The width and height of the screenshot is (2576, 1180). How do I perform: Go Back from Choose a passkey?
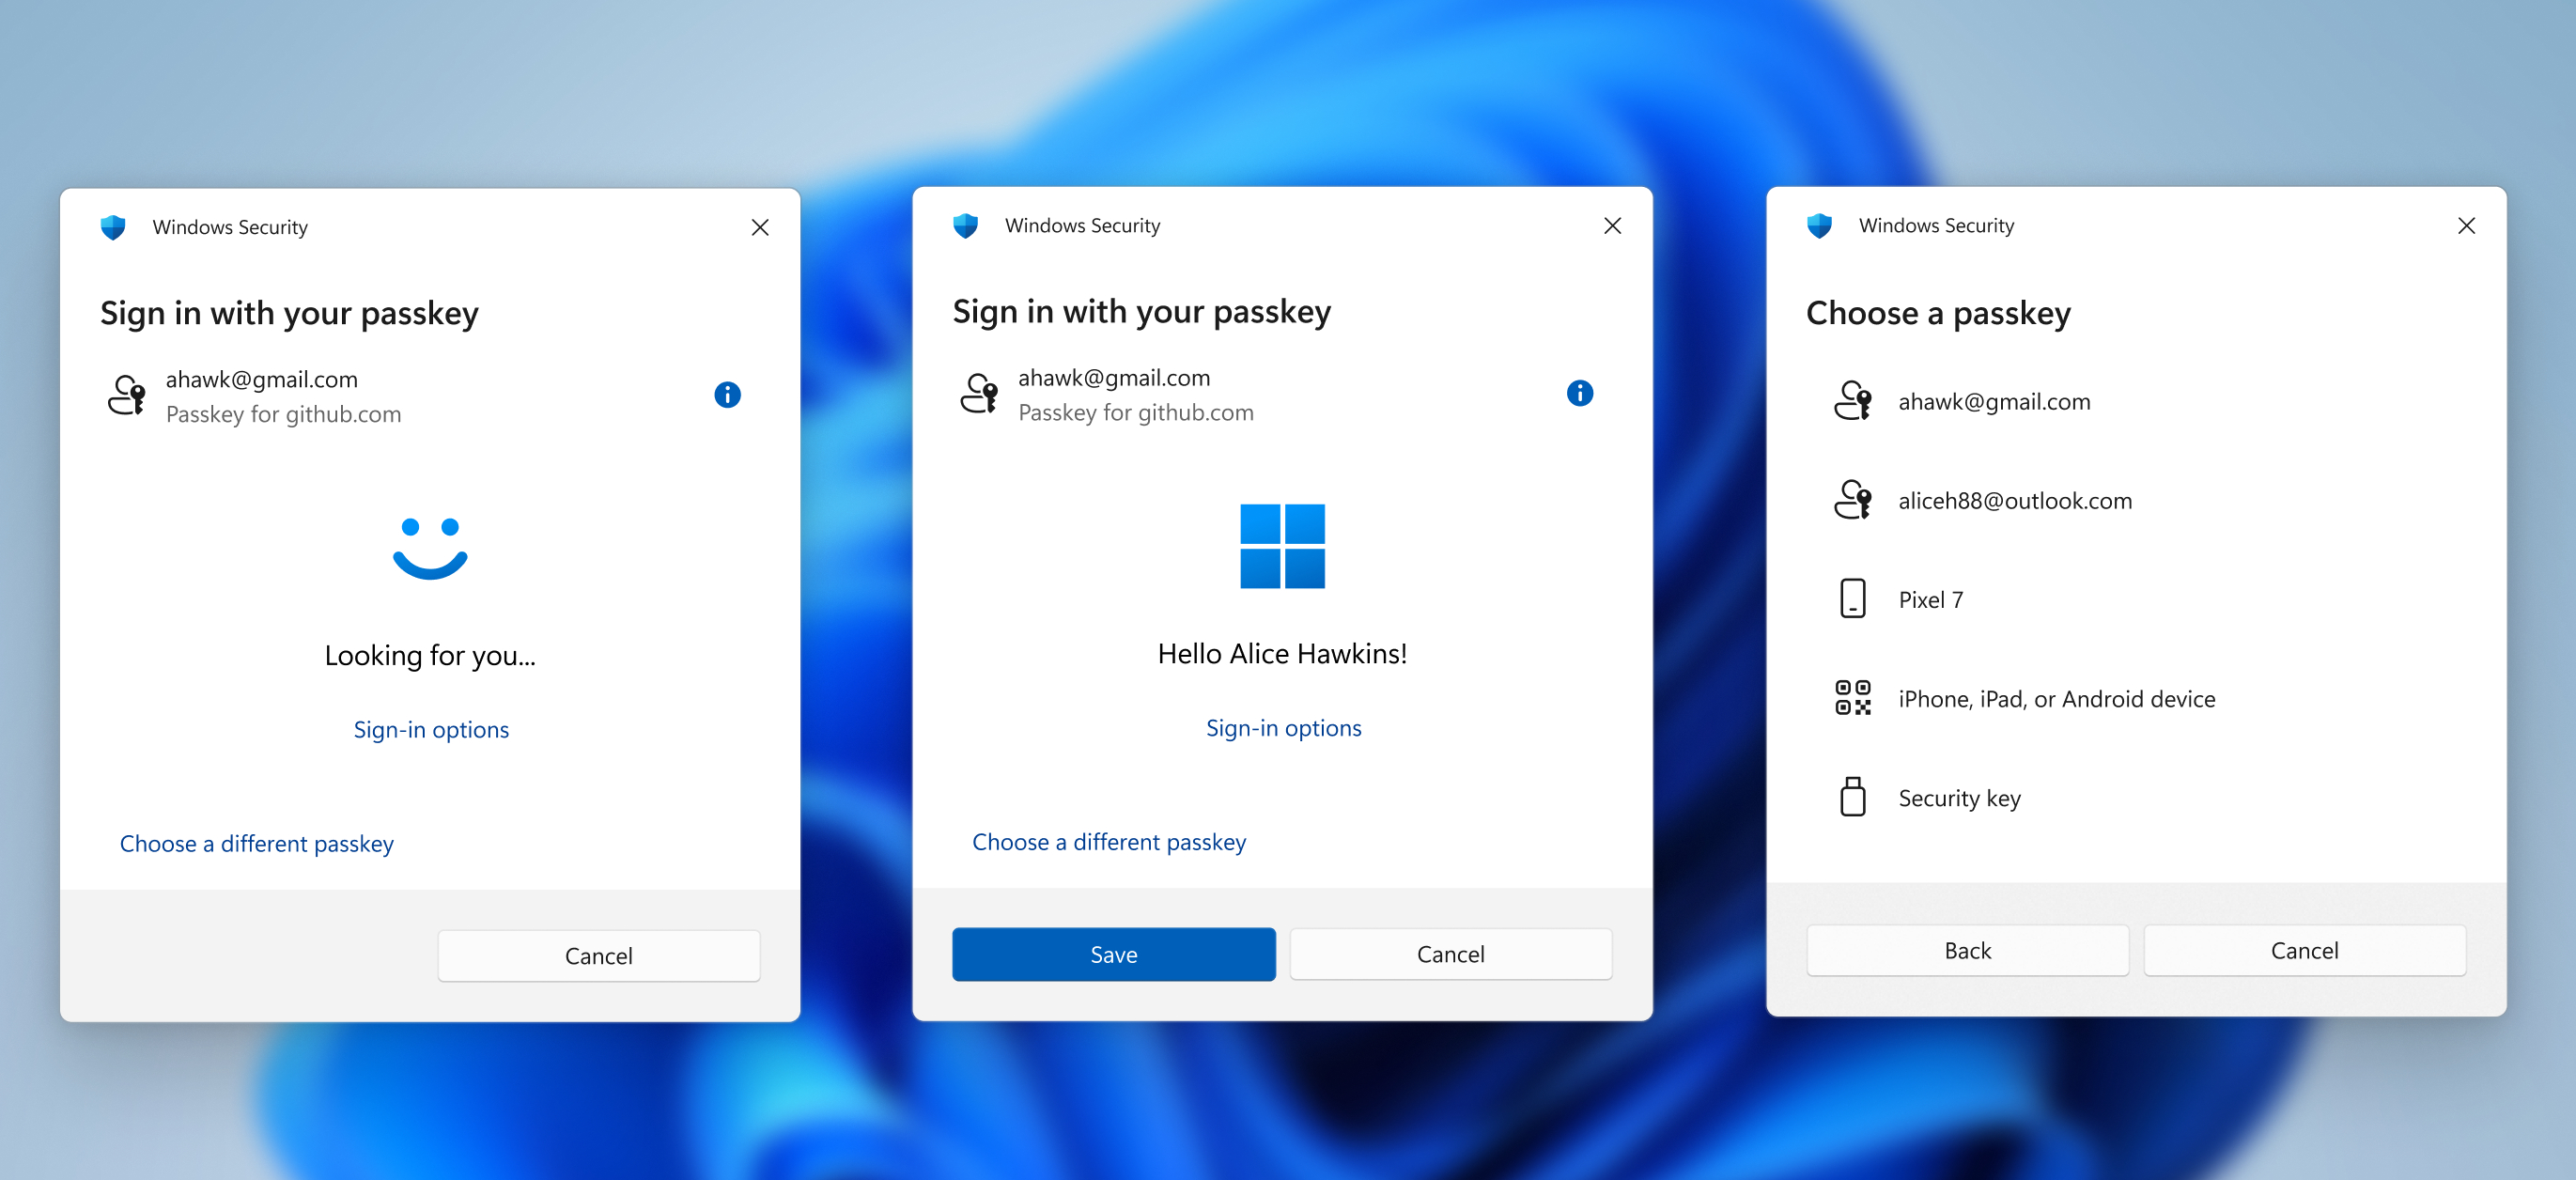pyautogui.click(x=1967, y=950)
